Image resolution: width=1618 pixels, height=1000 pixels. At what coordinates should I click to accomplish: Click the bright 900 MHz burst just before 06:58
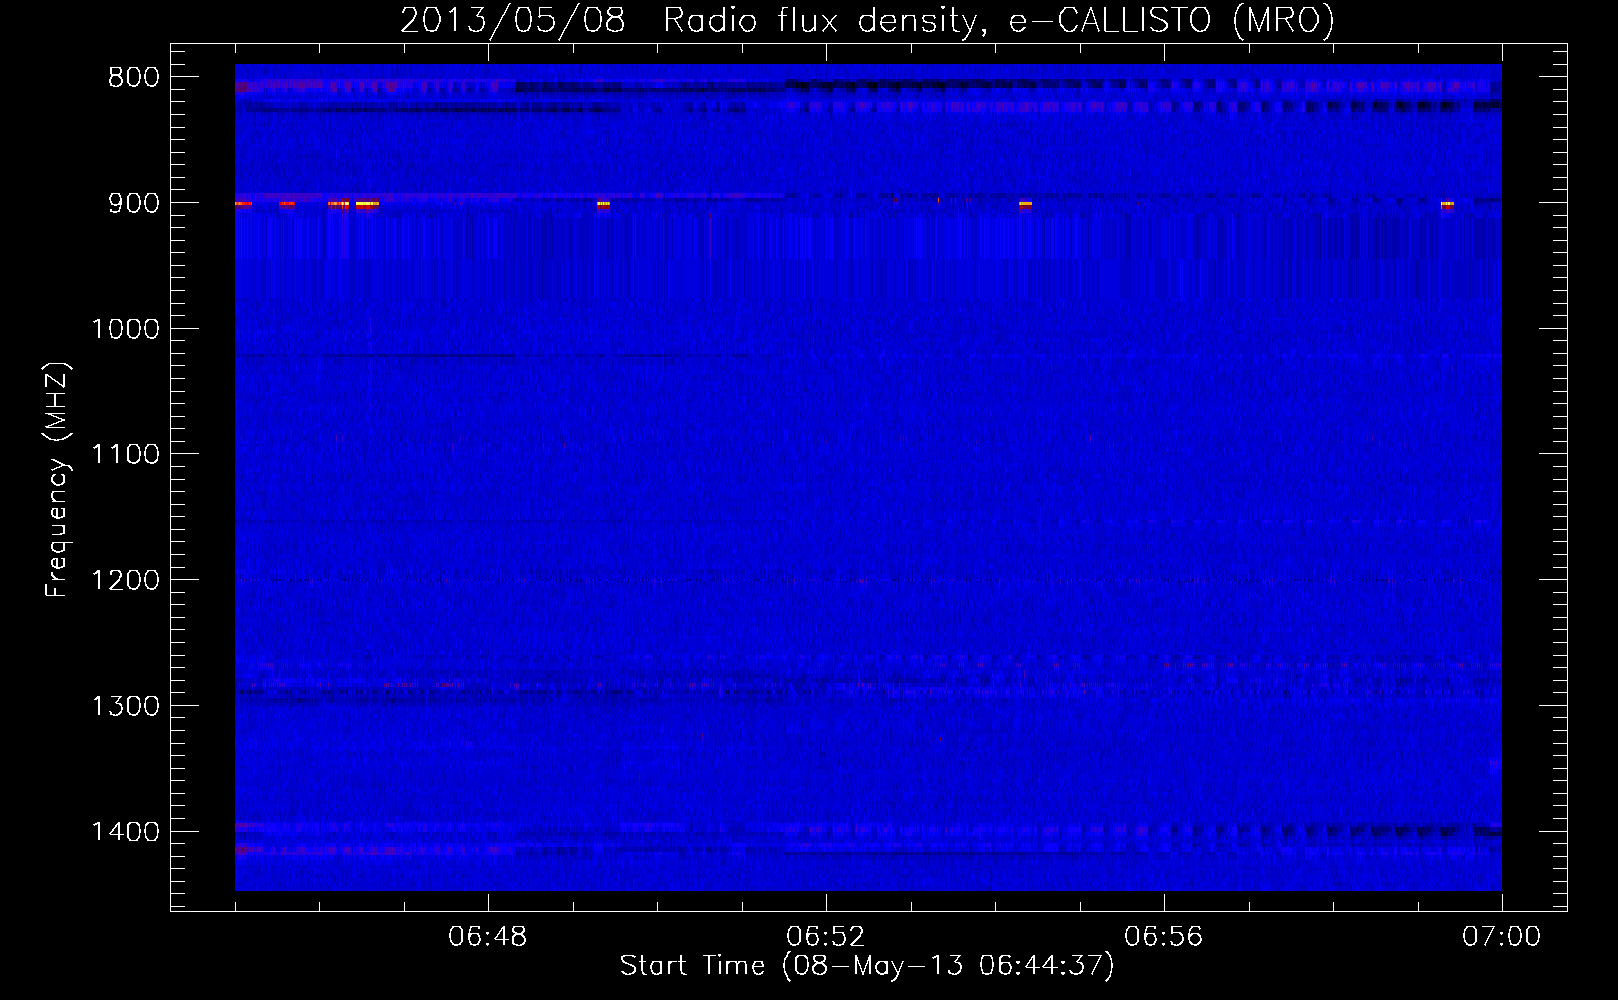1447,204
